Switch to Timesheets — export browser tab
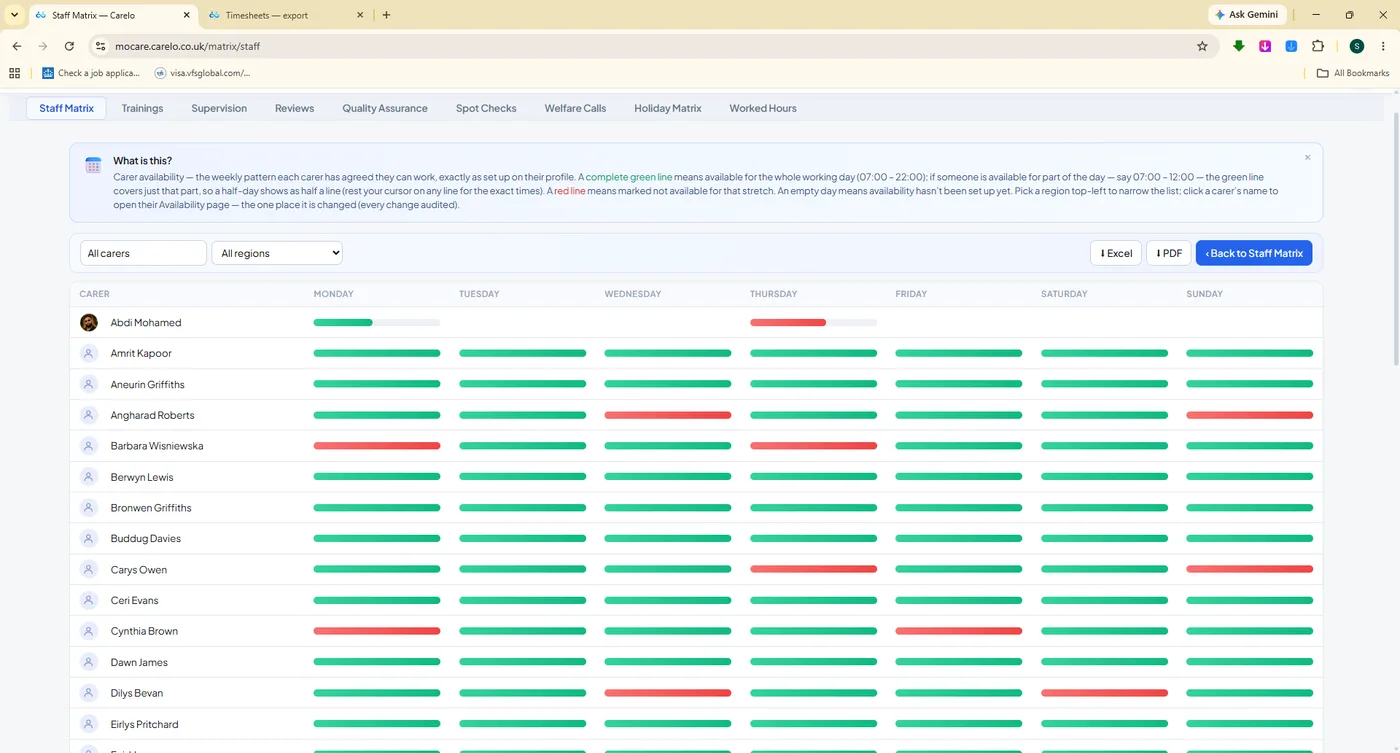 (286, 15)
